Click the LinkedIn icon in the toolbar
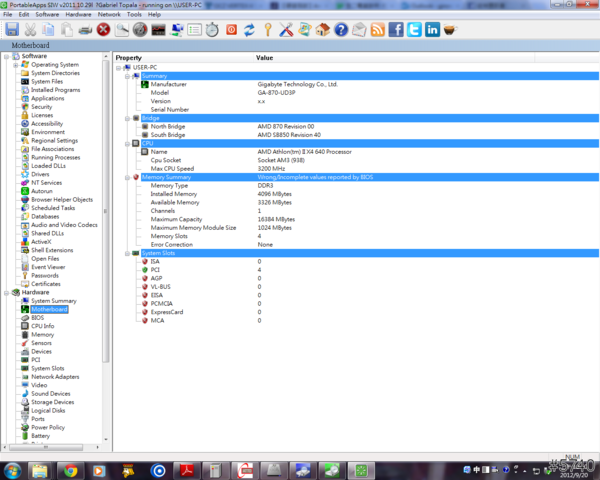The width and height of the screenshot is (600, 480). tap(431, 30)
